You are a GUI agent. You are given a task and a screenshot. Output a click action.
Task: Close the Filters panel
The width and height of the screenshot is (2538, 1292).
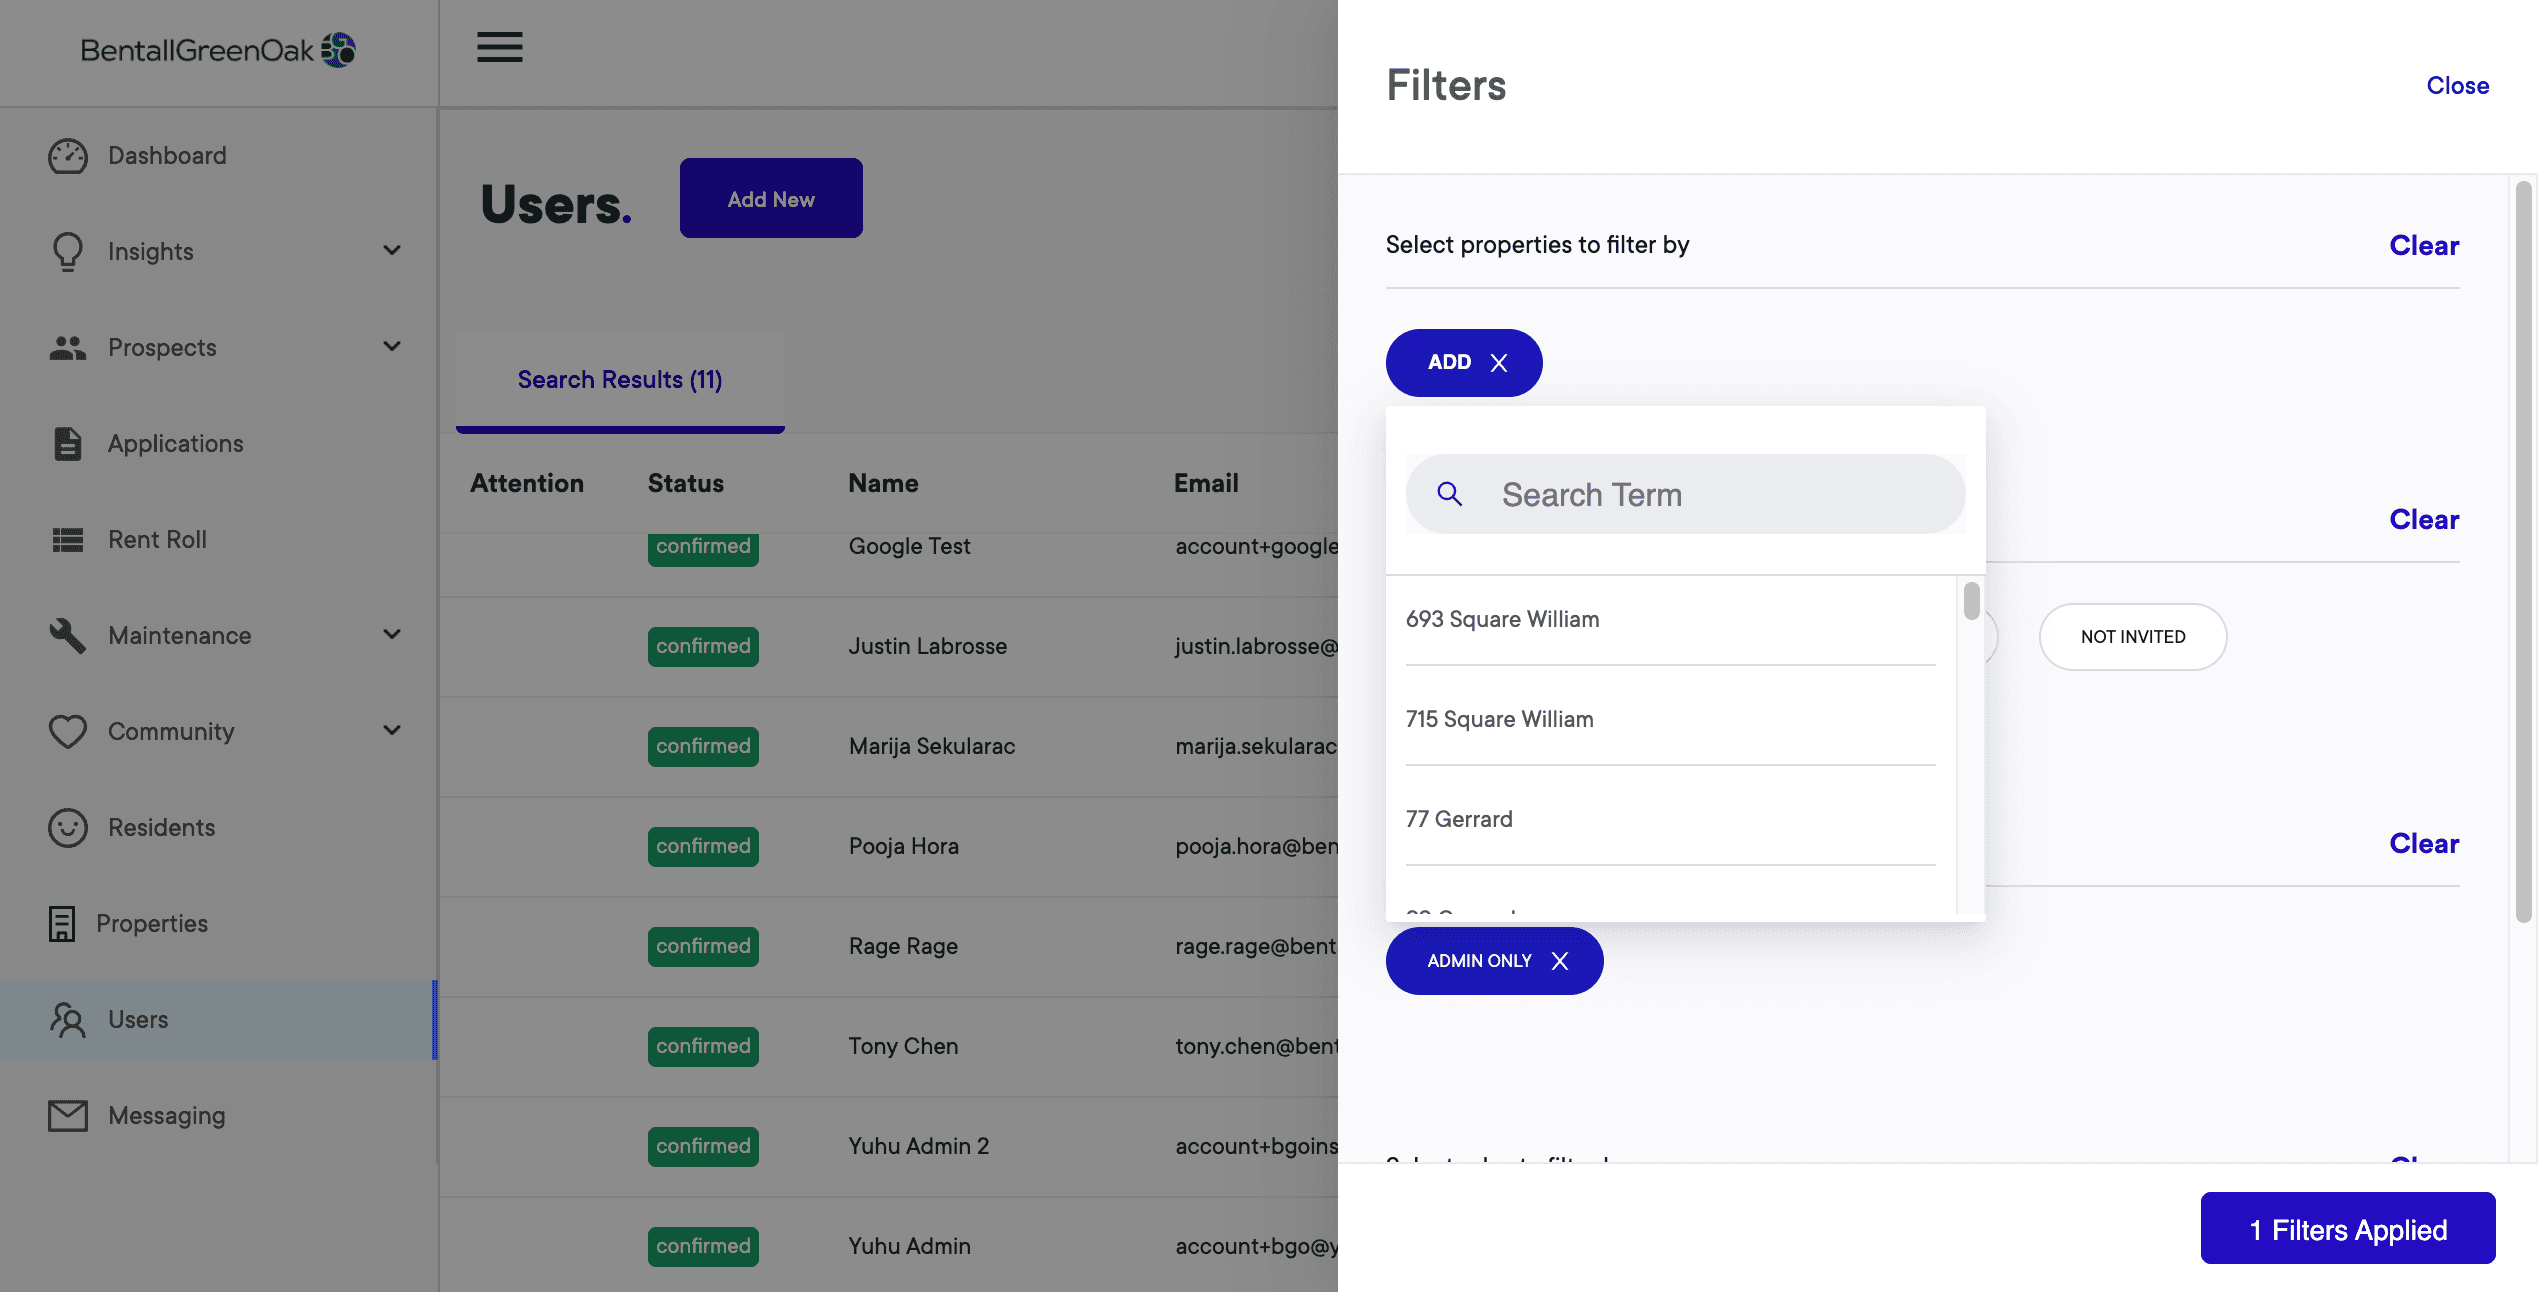click(2457, 86)
